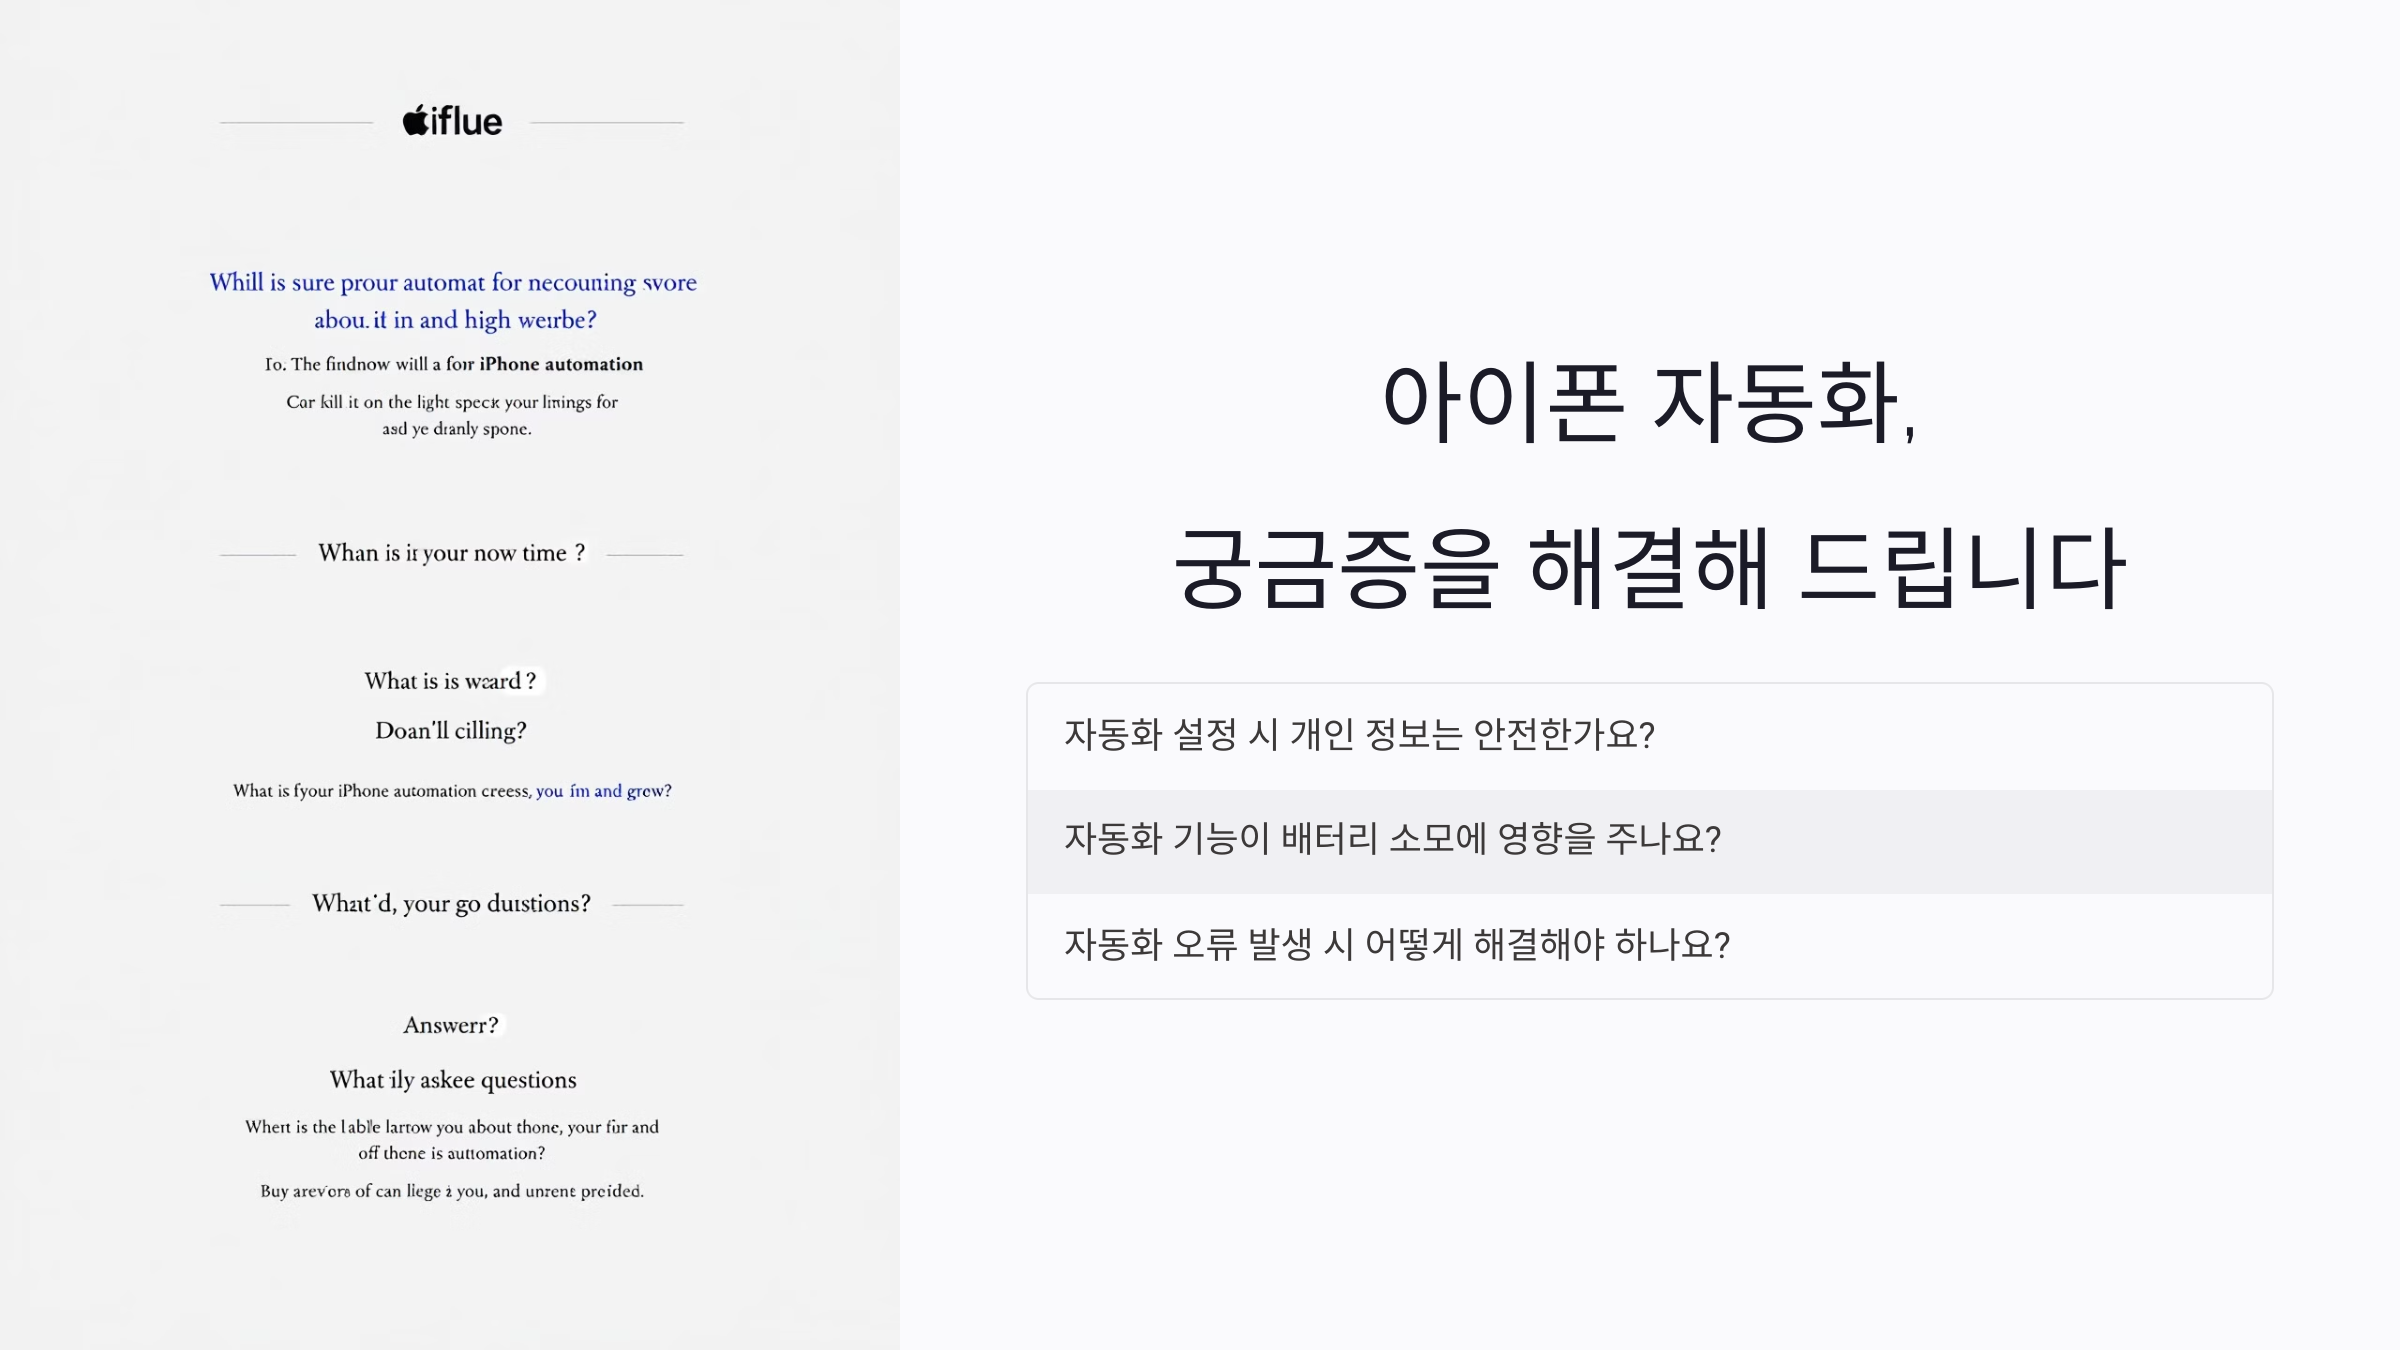Select 'What'd, your go dustions?' heading
Screen dimensions: 2400x1350
(451, 904)
